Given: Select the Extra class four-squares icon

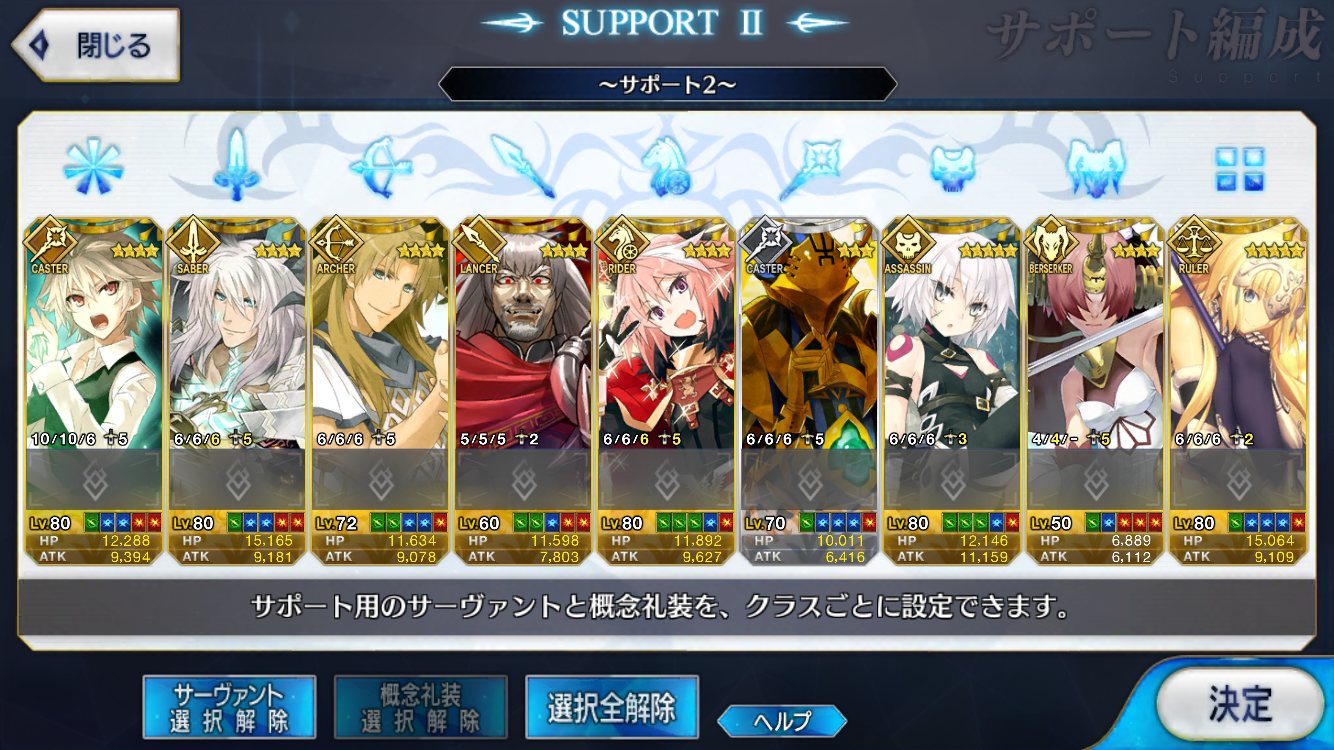Looking at the screenshot, I should [x=1240, y=168].
